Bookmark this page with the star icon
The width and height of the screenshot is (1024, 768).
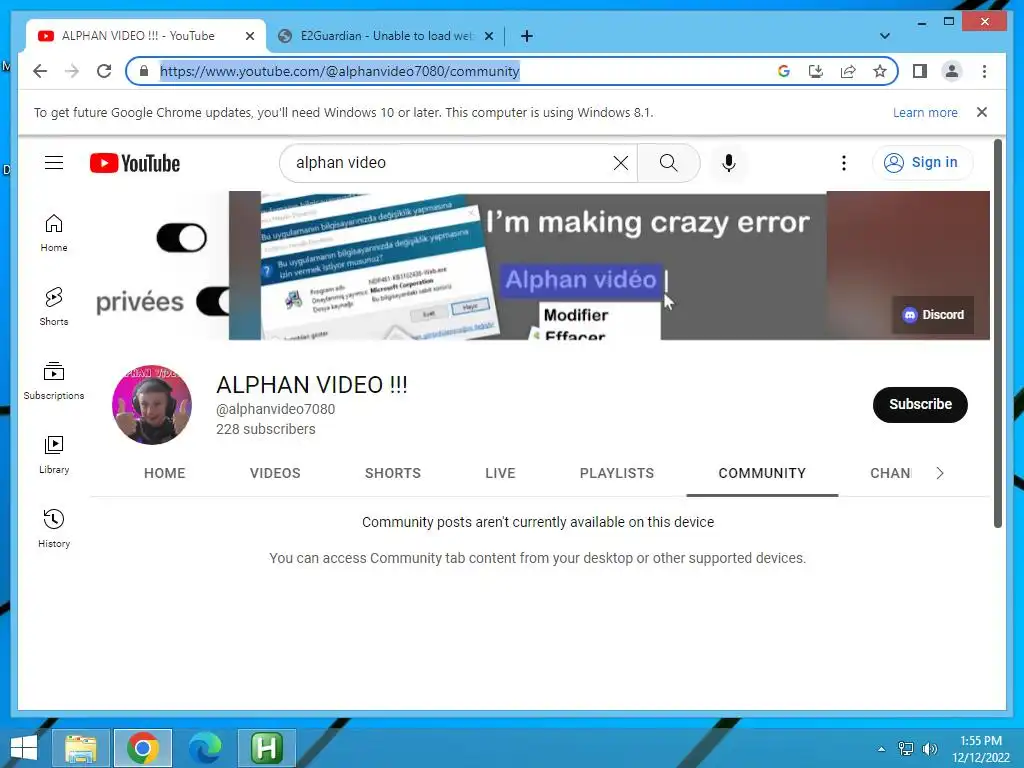point(880,71)
